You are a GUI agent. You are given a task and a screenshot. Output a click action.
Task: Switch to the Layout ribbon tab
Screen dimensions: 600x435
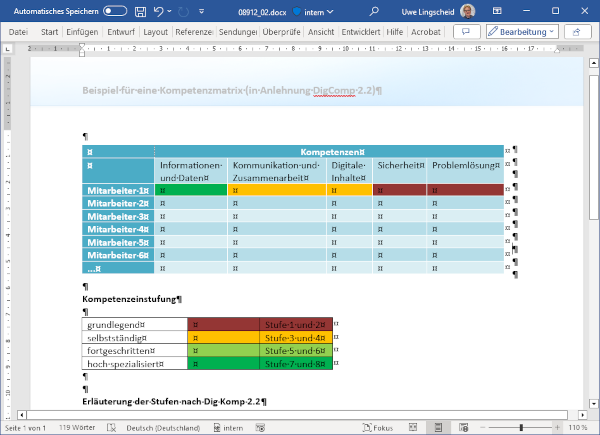pyautogui.click(x=155, y=32)
